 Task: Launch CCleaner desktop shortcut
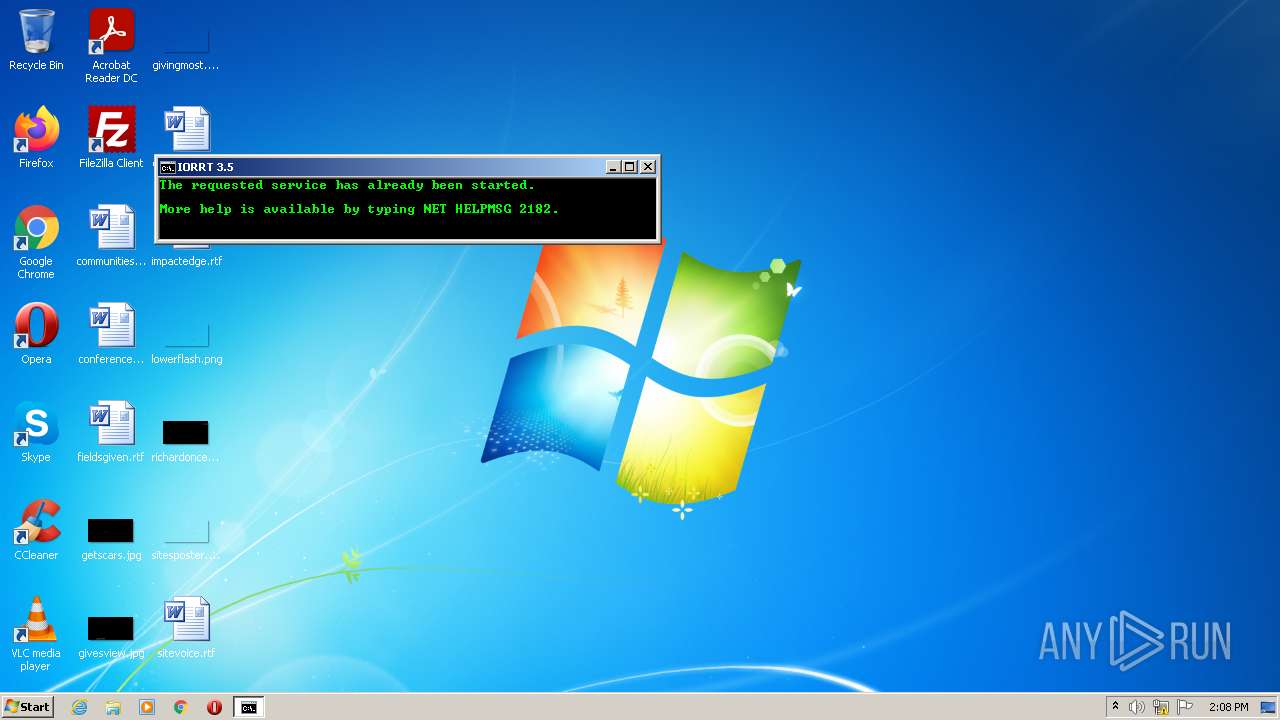tap(36, 530)
